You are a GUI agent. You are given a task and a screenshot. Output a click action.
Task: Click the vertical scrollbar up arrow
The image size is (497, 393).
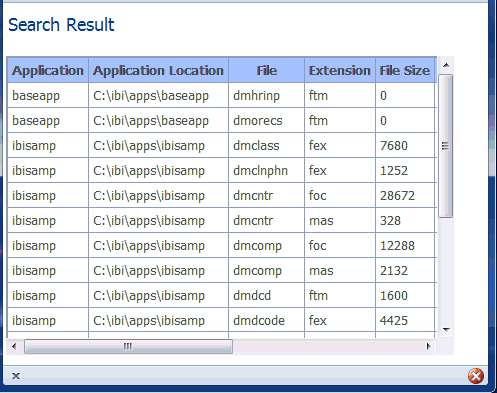[446, 65]
